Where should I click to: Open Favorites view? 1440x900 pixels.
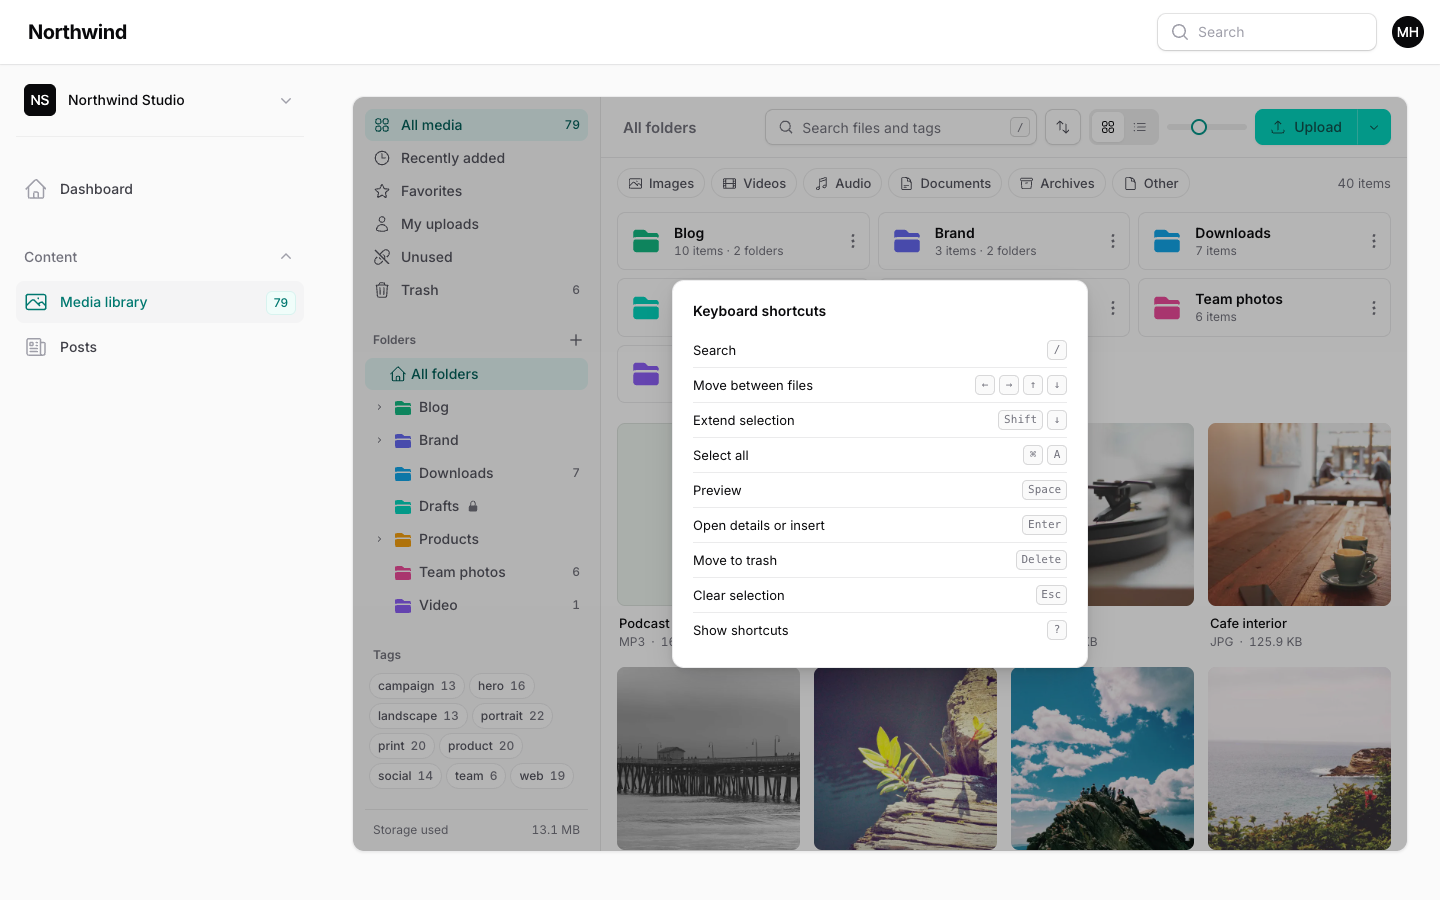coord(476,191)
